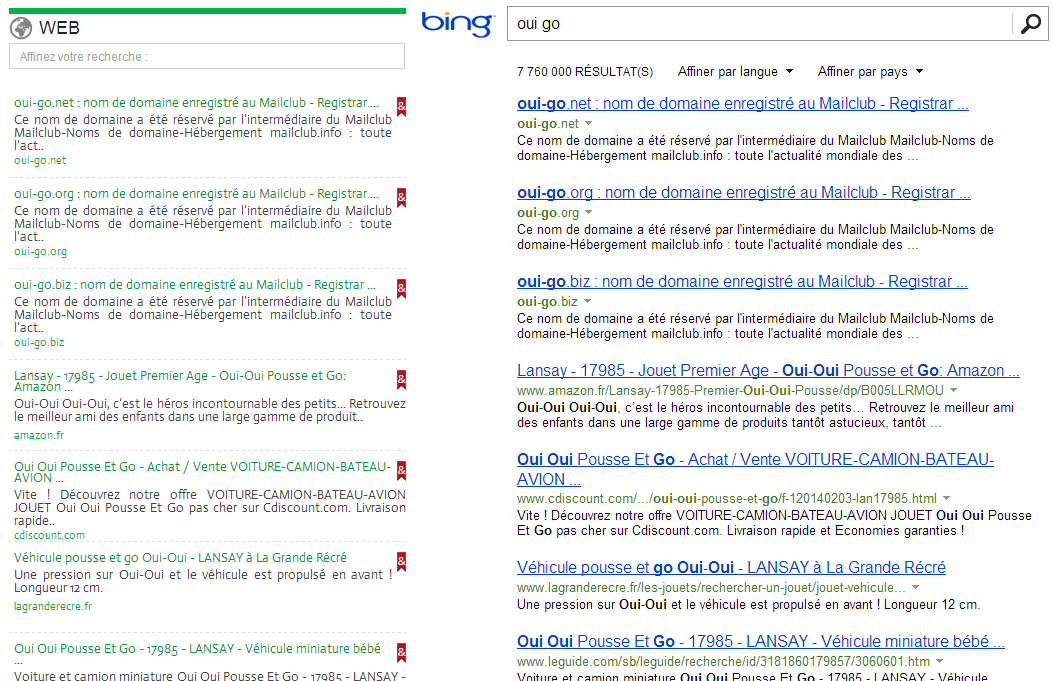Click the small oui-go.biz URL in the WEB panel
Image resolution: width=1053 pixels, height=681 pixels.
(39, 343)
